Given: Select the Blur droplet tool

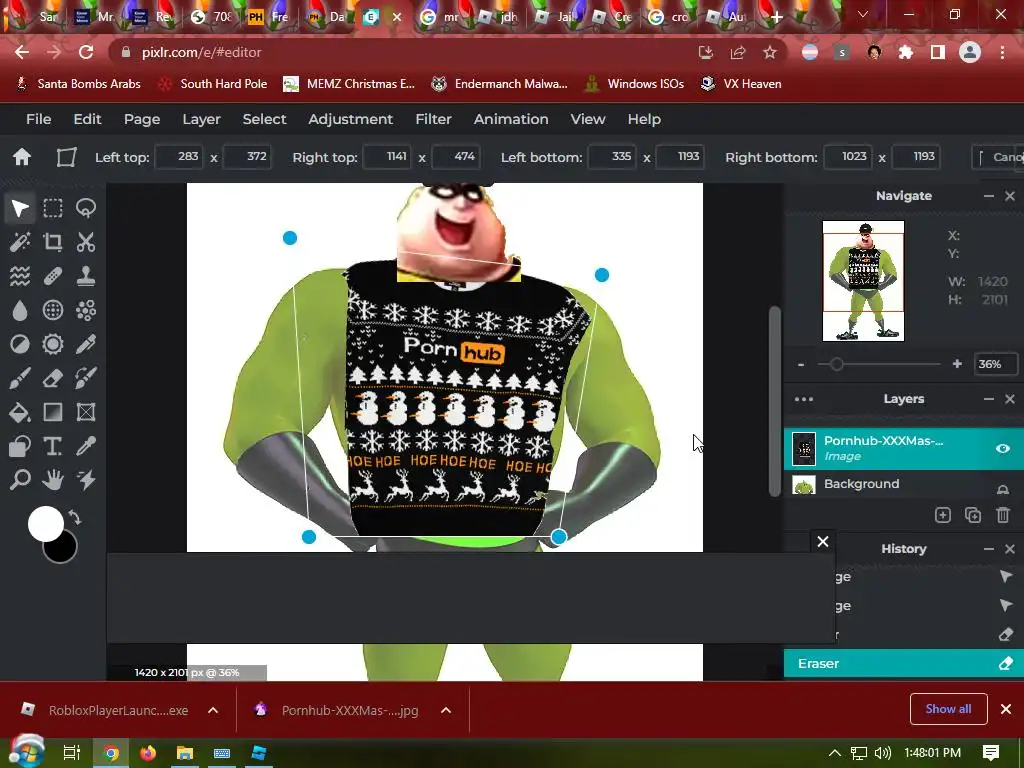Looking at the screenshot, I should [x=20, y=310].
